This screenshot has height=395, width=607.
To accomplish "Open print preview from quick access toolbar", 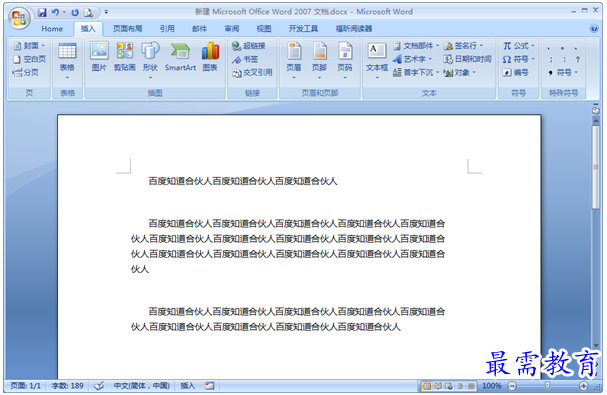I will tap(88, 12).
